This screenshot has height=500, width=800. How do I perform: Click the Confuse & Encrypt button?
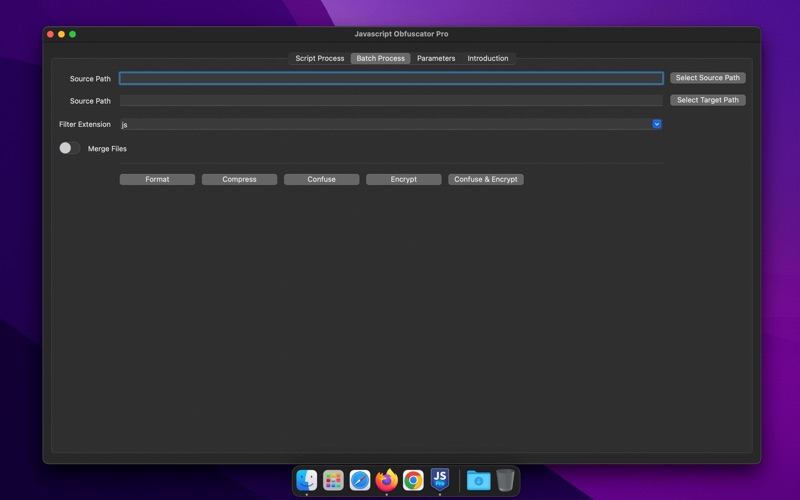coord(486,179)
